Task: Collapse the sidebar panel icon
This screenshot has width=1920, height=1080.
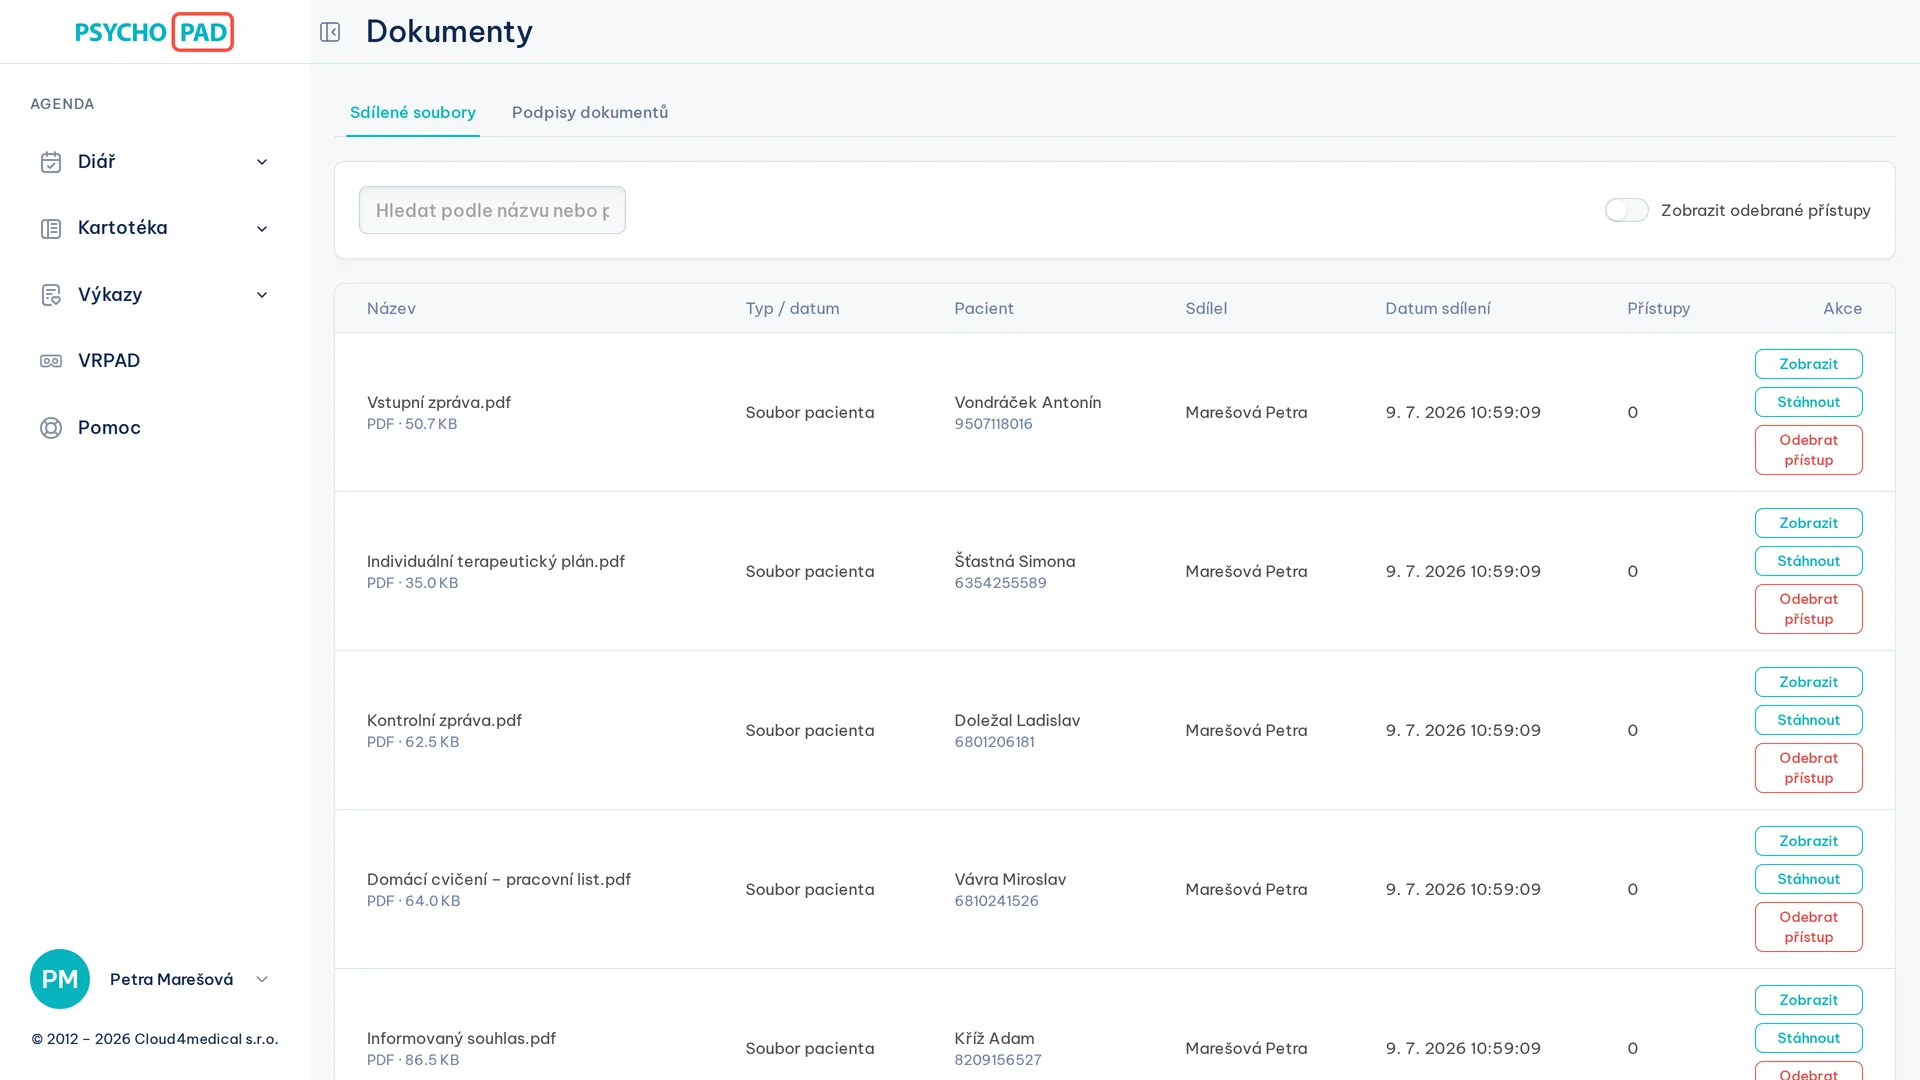Action: point(330,32)
